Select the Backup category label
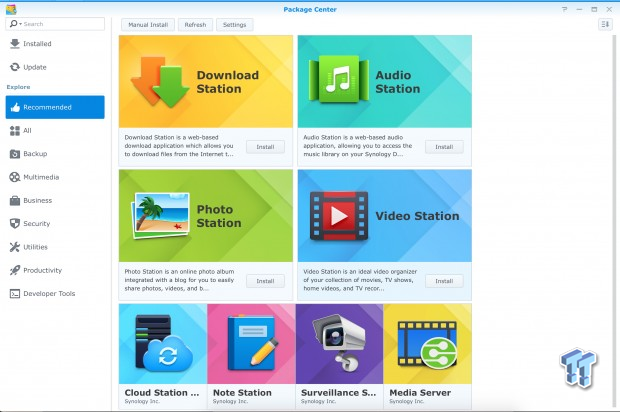Image resolution: width=620 pixels, height=412 pixels. [x=35, y=154]
